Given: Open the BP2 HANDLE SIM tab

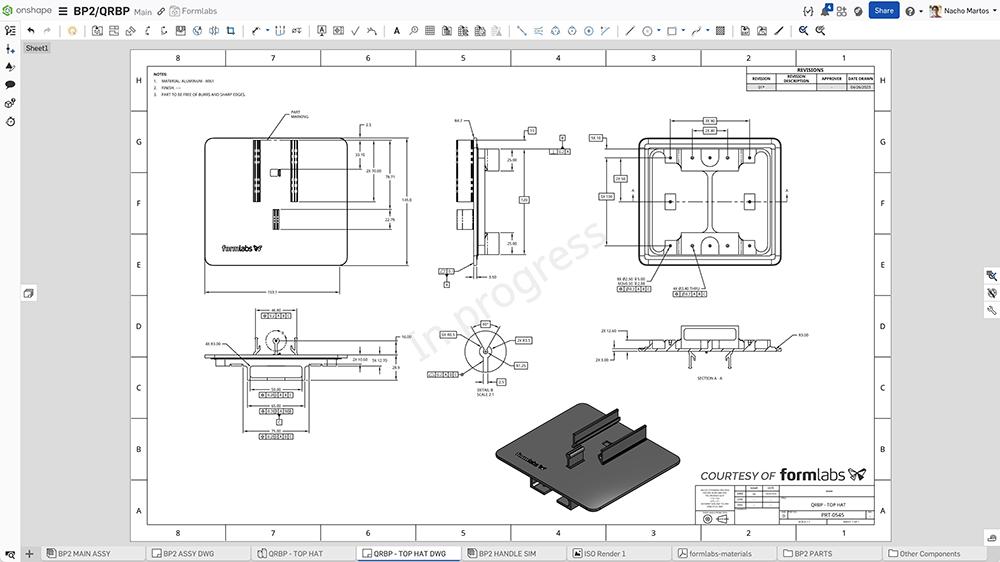Looking at the screenshot, I should pos(510,553).
